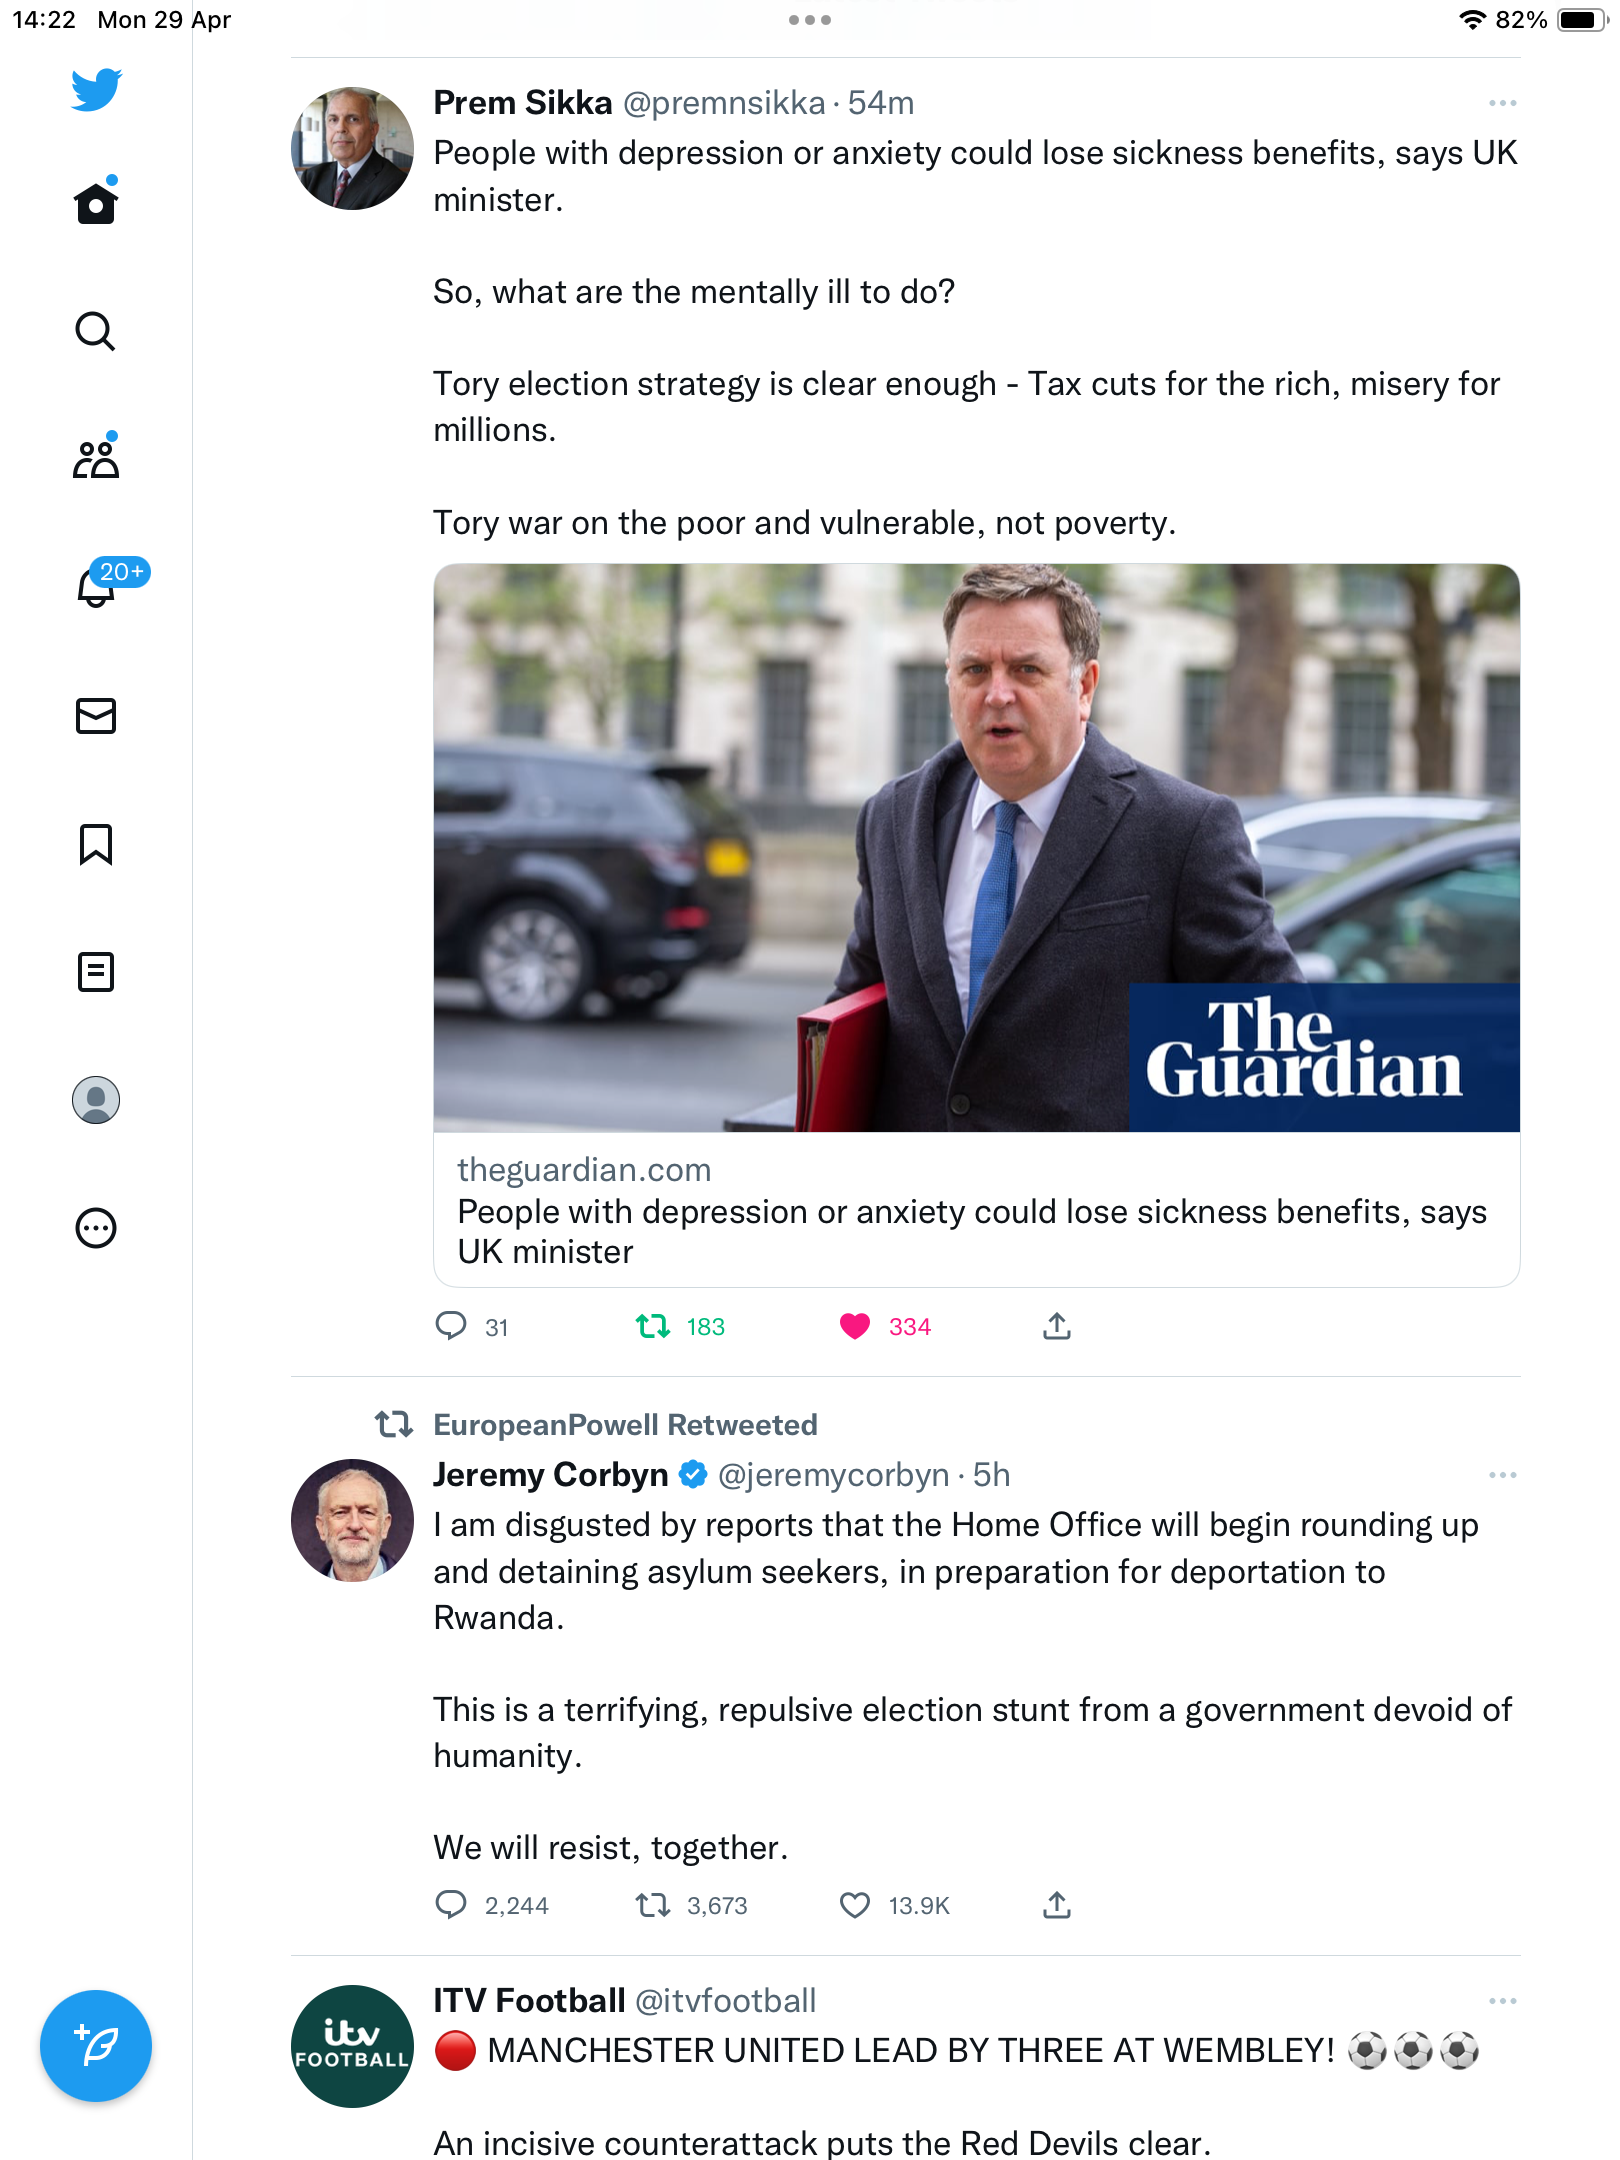Open more options on Jeremy Corbyn's tweet

click(1502, 1475)
